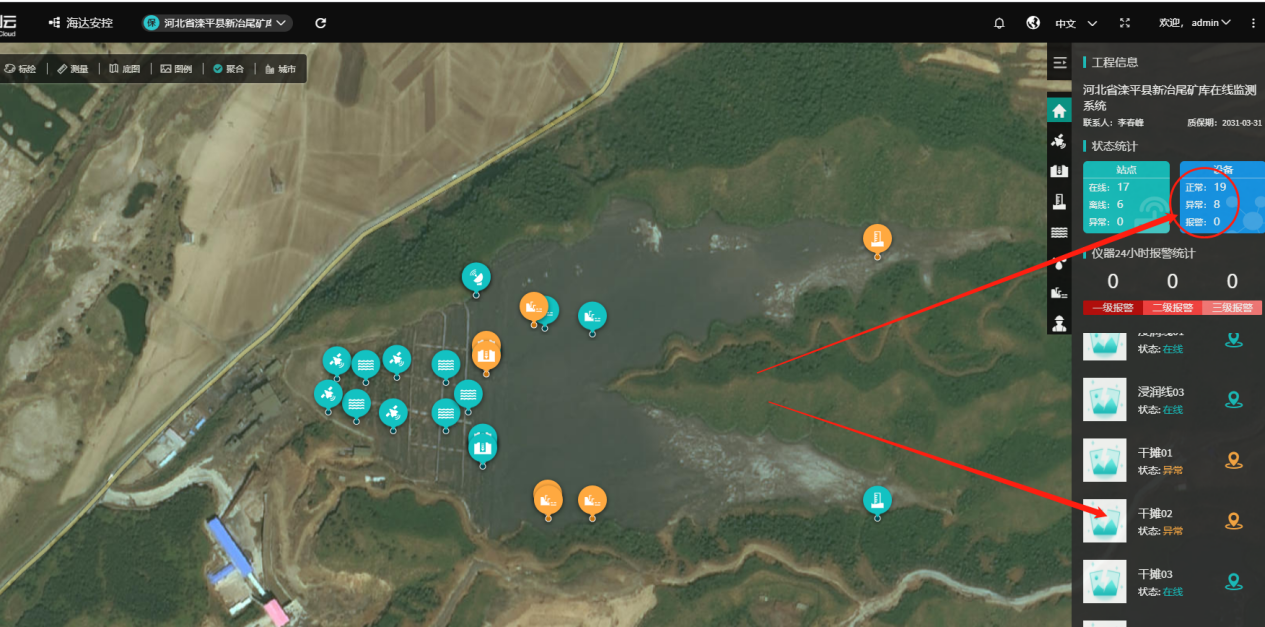Click the 一级报警 alarm button

click(1112, 308)
